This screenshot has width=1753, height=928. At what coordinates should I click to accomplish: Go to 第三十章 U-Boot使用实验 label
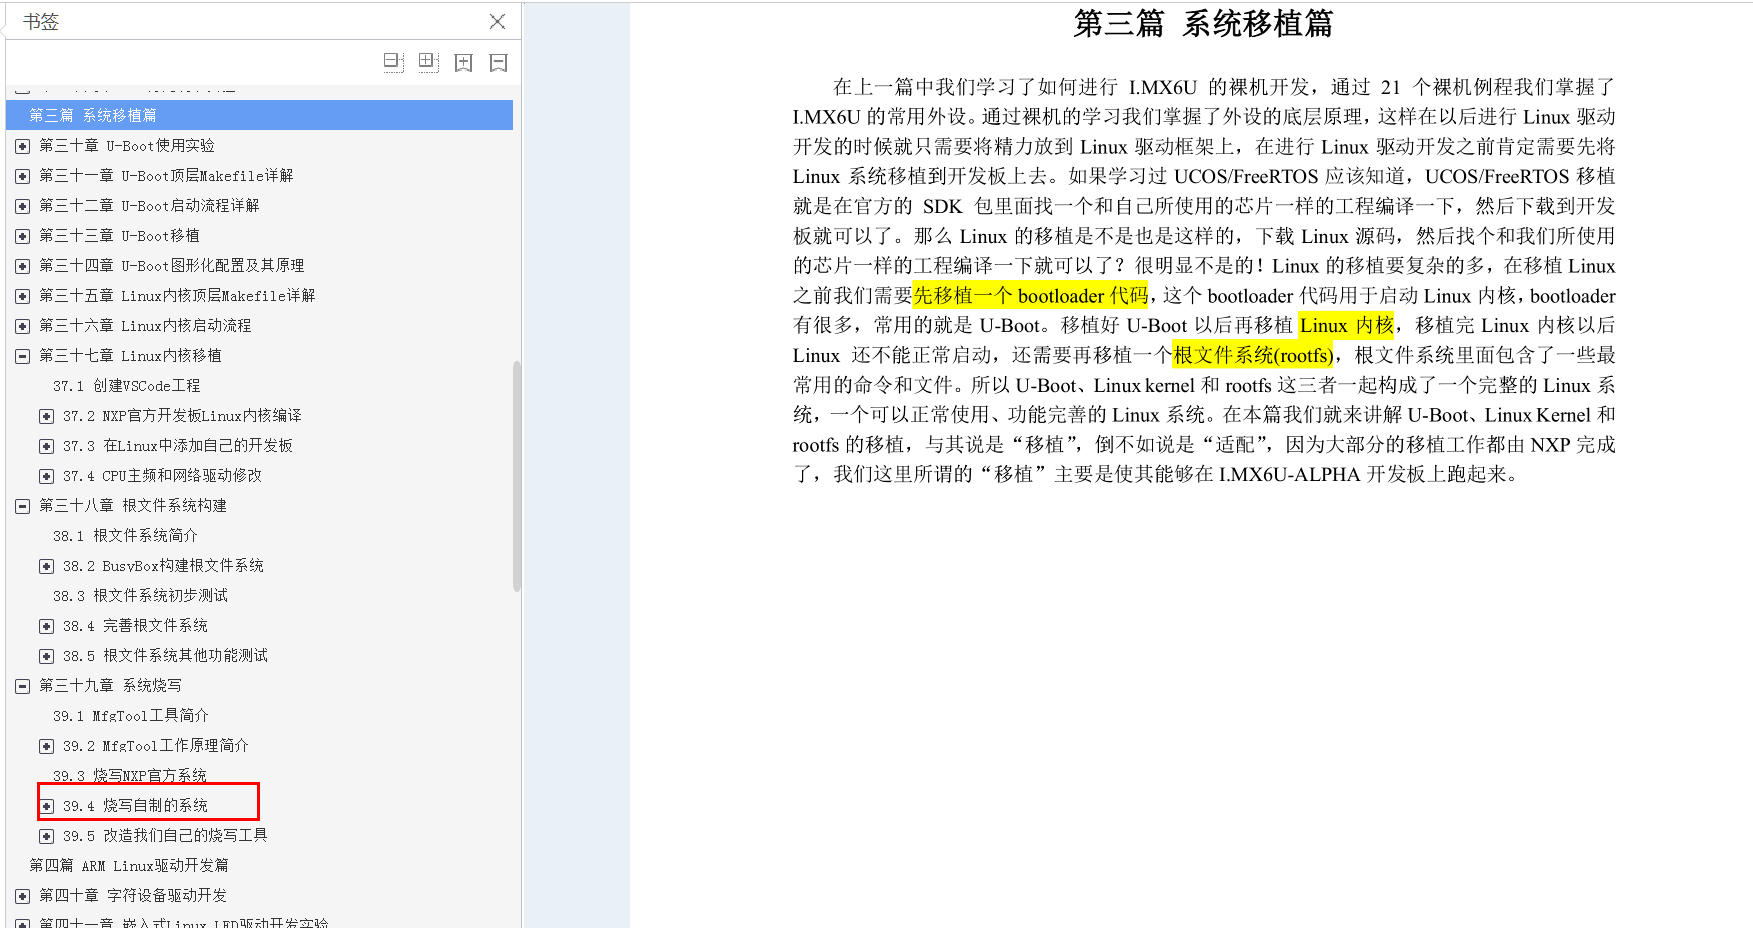pos(127,145)
